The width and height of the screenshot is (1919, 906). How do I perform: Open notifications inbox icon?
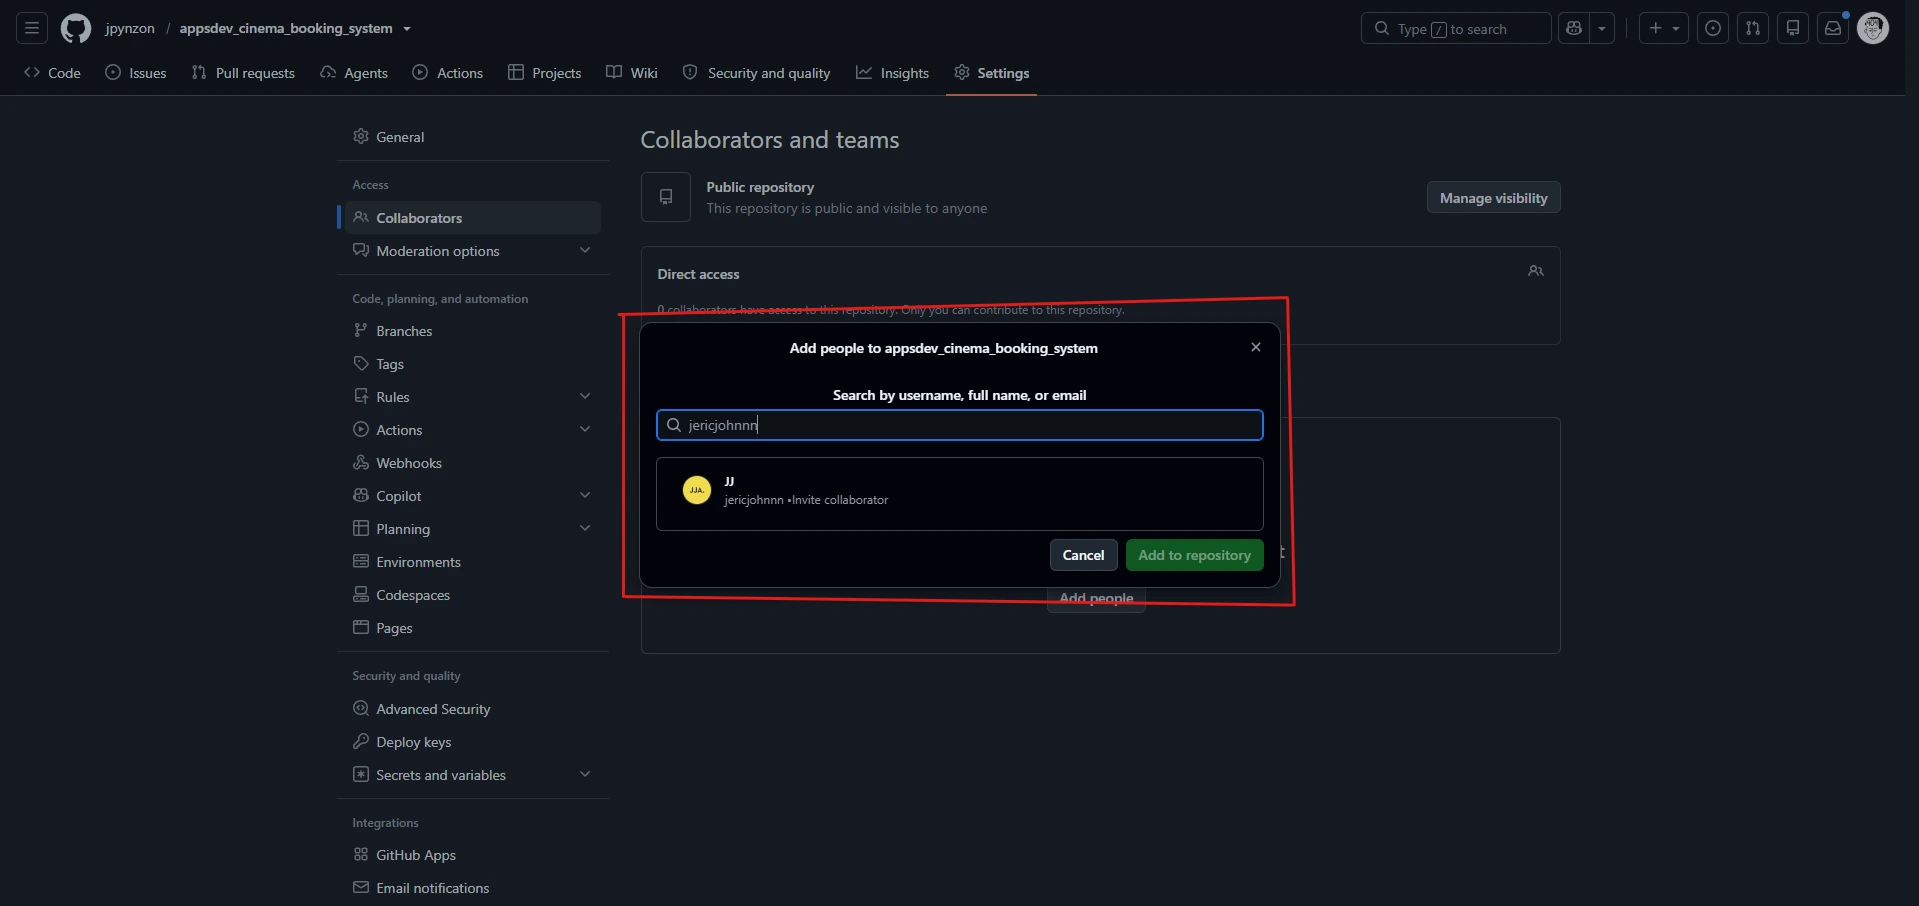[1833, 28]
